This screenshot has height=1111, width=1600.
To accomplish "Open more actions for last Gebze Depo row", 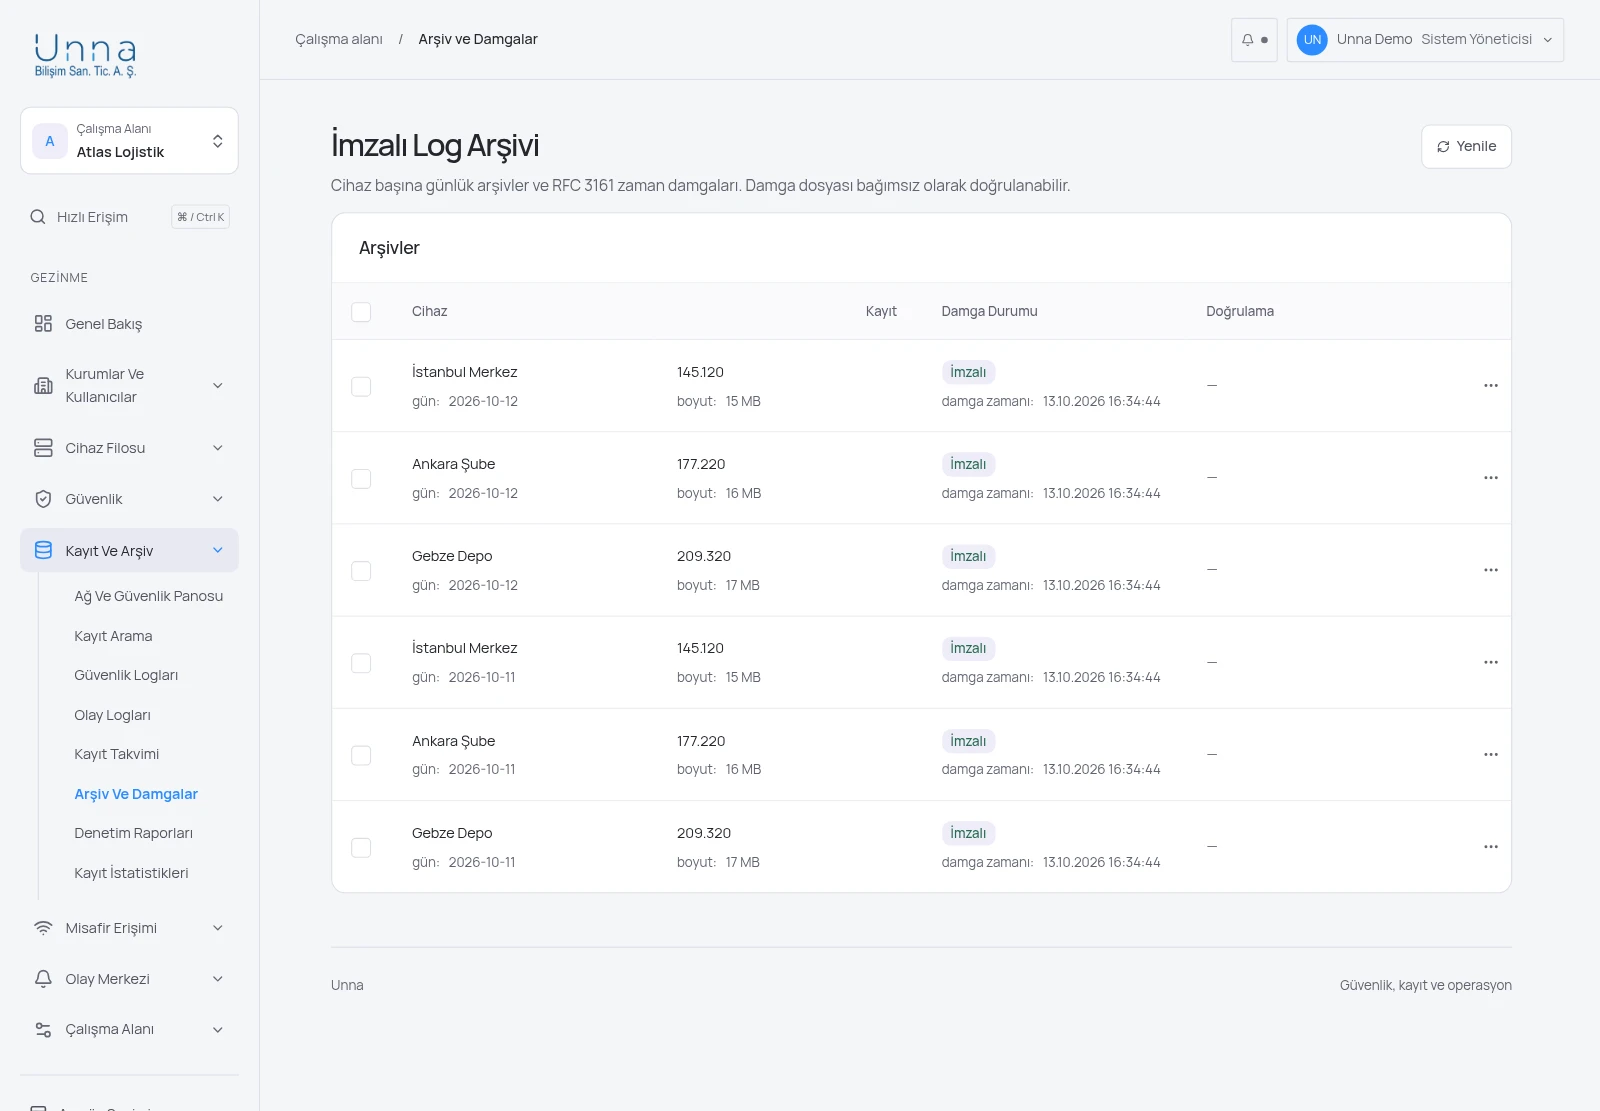I will coord(1491,847).
